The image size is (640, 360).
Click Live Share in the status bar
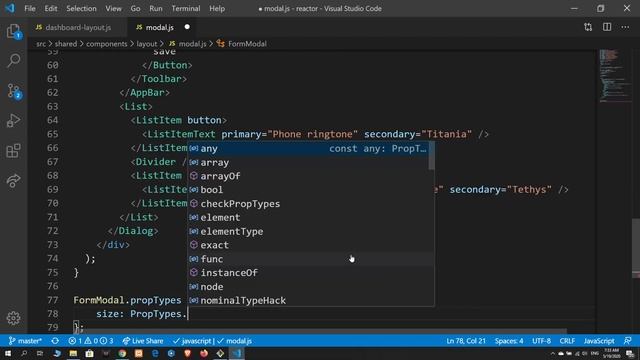click(x=143, y=341)
